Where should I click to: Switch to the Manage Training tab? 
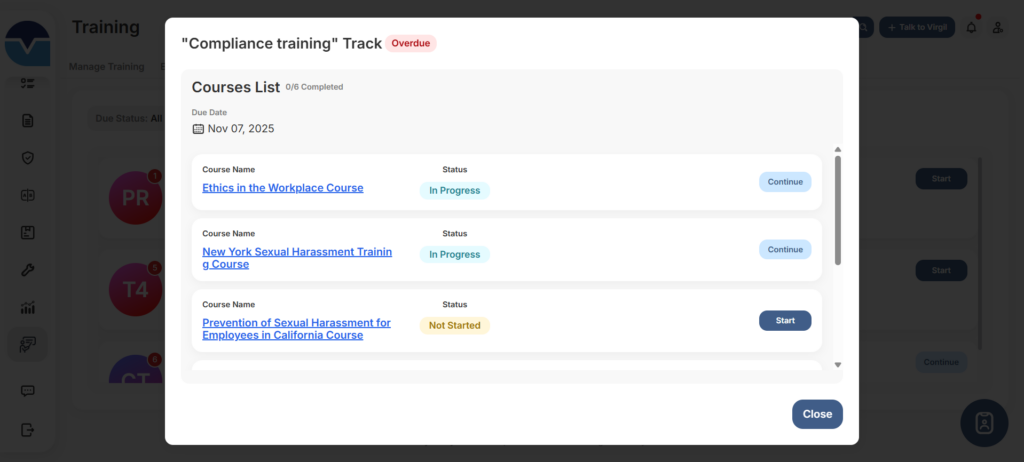[107, 67]
